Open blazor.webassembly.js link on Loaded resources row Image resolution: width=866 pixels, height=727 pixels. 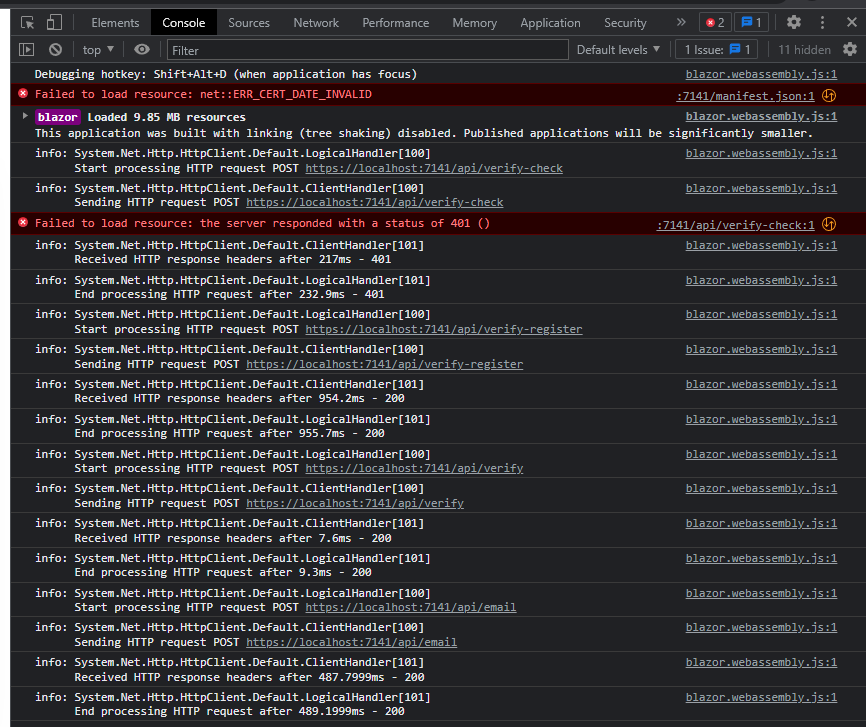[761, 116]
